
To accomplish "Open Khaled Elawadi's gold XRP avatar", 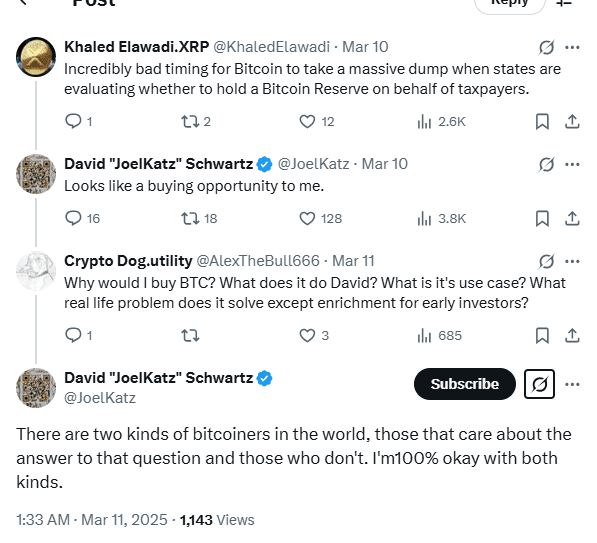I will tap(36, 57).
